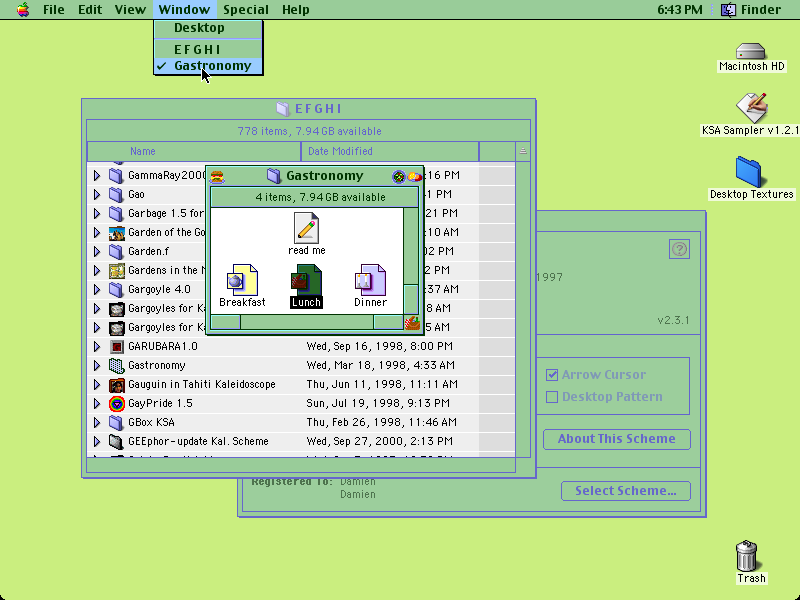The width and height of the screenshot is (800, 600).
Task: Sort EFGHI list by Date Modified header
Action: [390, 152]
